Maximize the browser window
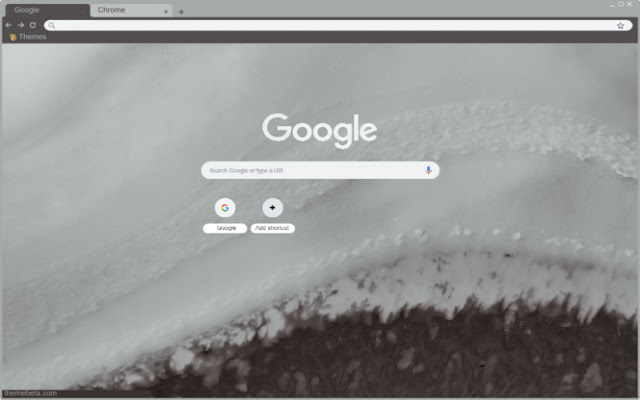640x400 pixels. [621, 4]
